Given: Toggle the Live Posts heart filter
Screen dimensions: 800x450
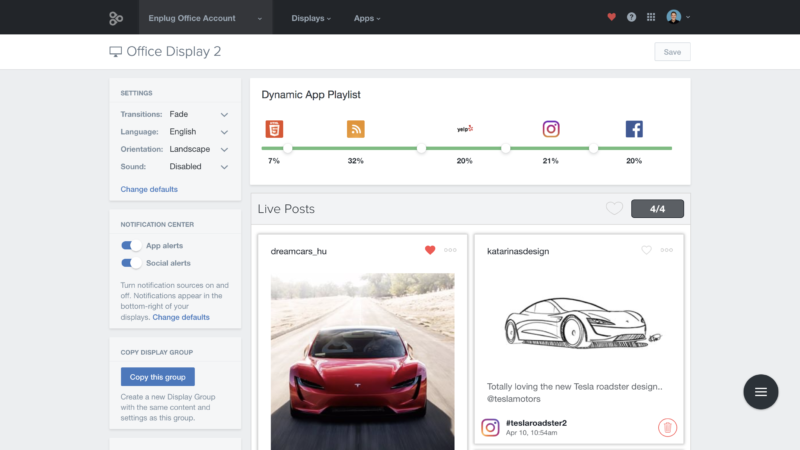Looking at the screenshot, I should tap(614, 208).
